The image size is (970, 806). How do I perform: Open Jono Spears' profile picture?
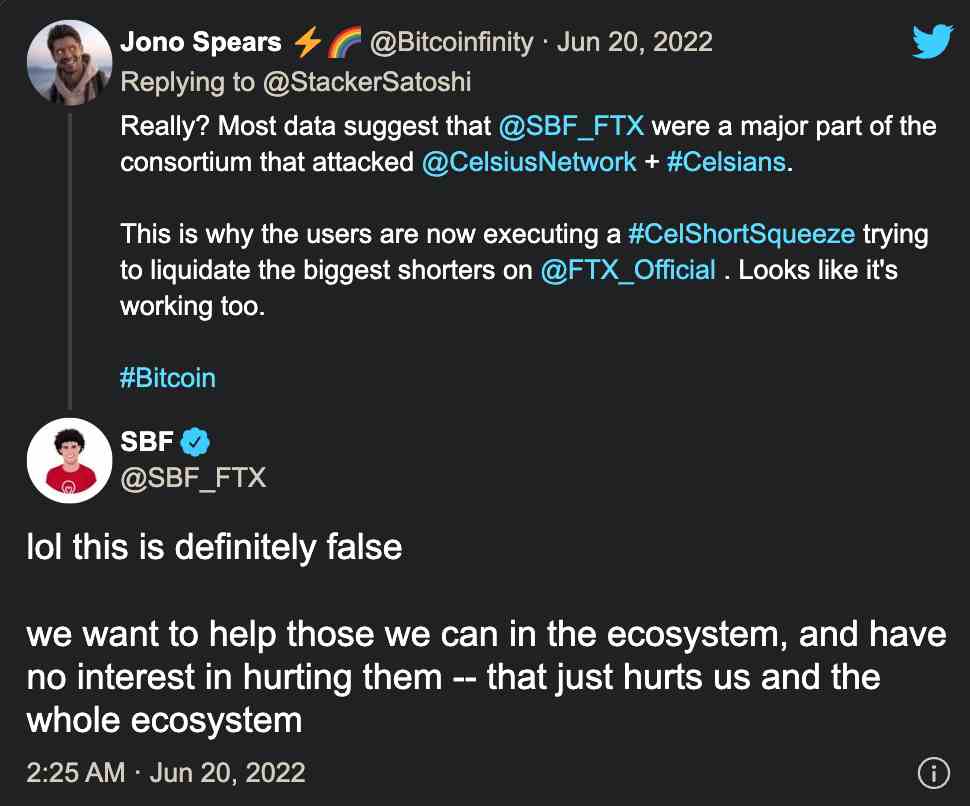tap(69, 62)
